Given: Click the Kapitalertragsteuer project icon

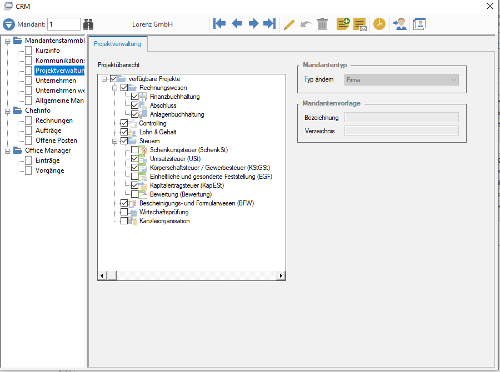Looking at the screenshot, I should (143, 185).
